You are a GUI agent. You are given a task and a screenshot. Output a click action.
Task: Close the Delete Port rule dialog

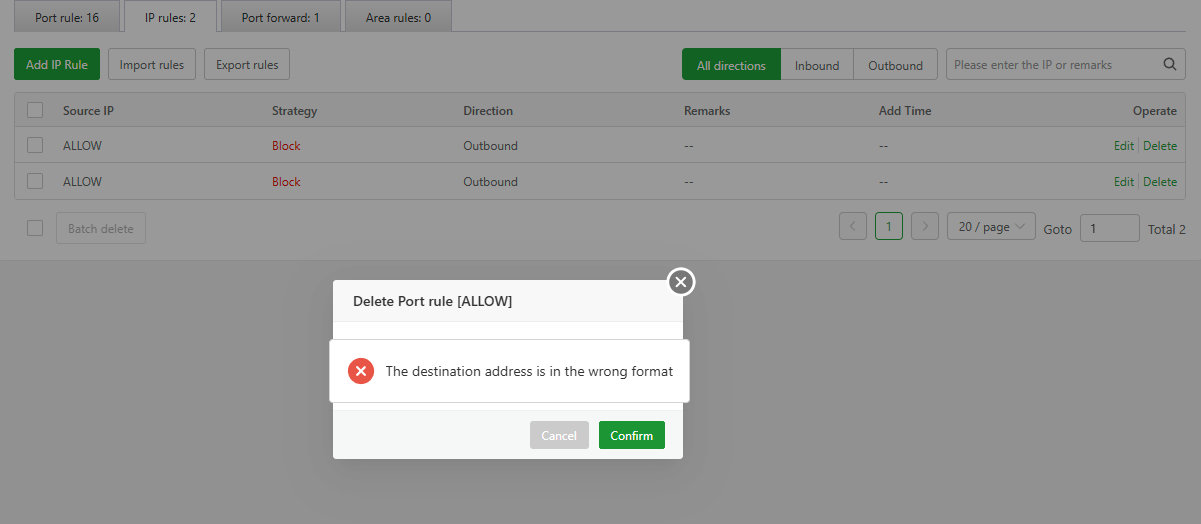click(x=681, y=282)
